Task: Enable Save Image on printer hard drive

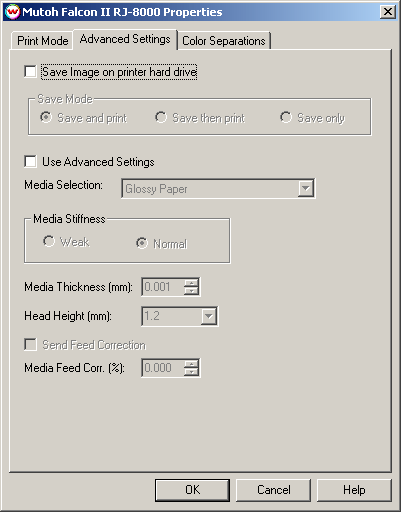Action: 30,72
